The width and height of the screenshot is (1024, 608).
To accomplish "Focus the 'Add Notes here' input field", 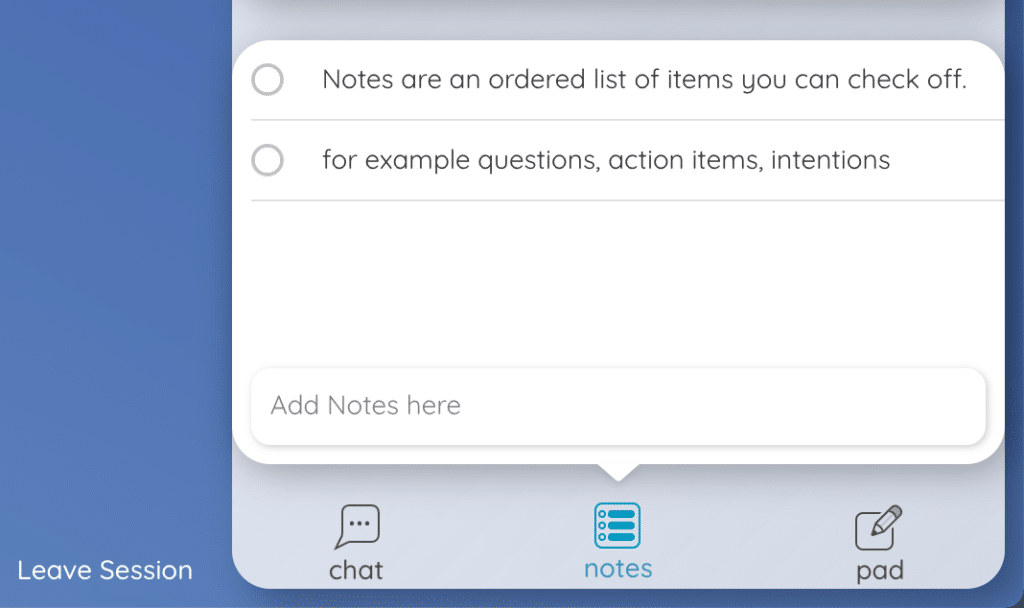I will tap(618, 406).
